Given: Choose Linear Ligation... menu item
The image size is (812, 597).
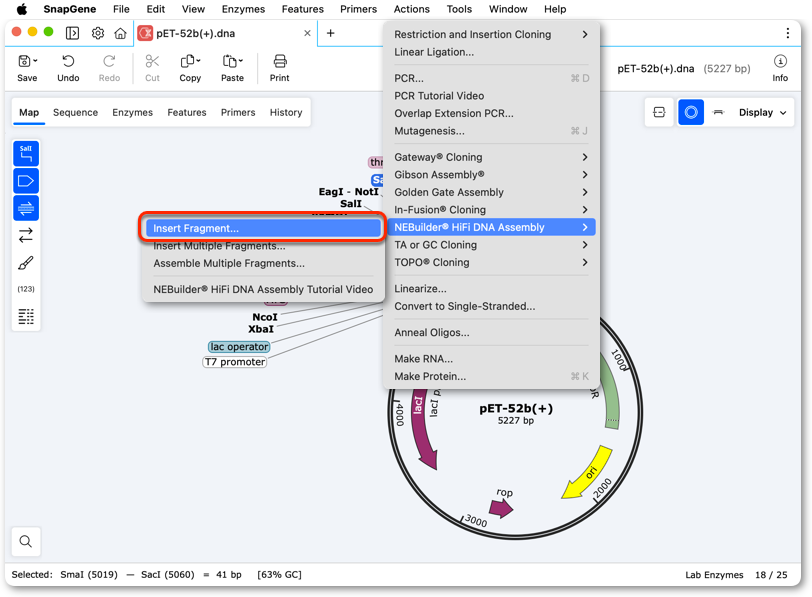Looking at the screenshot, I should (490, 52).
